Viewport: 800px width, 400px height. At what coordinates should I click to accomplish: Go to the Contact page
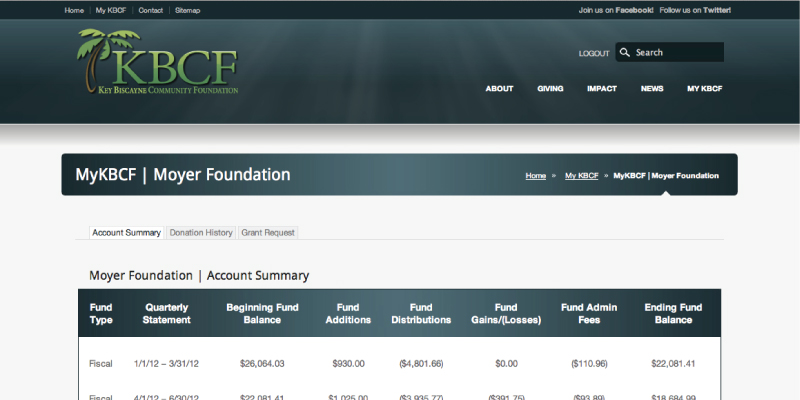click(151, 10)
